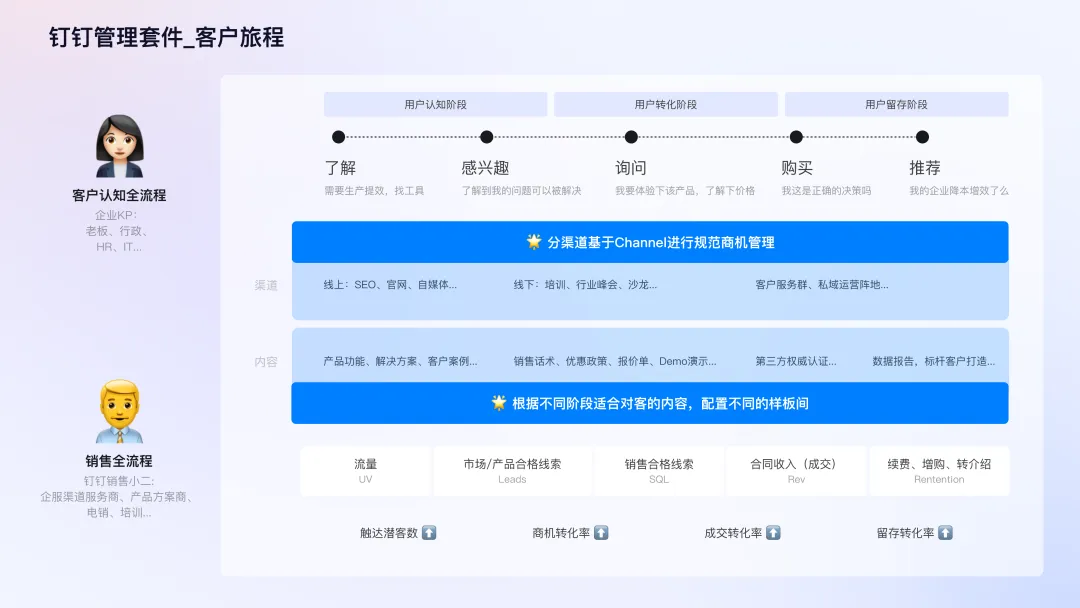
Task: Click star icon in 样板间 banner
Action: point(499,403)
